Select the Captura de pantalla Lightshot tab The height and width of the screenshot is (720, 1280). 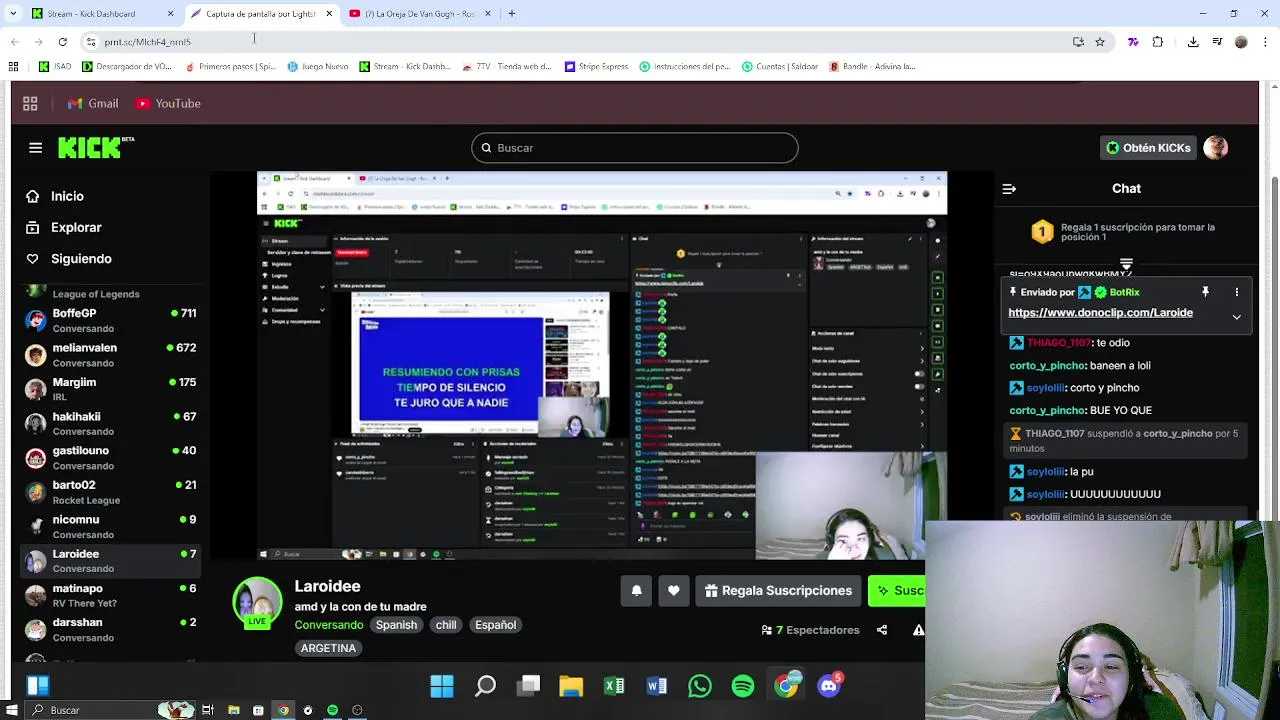coord(261,14)
